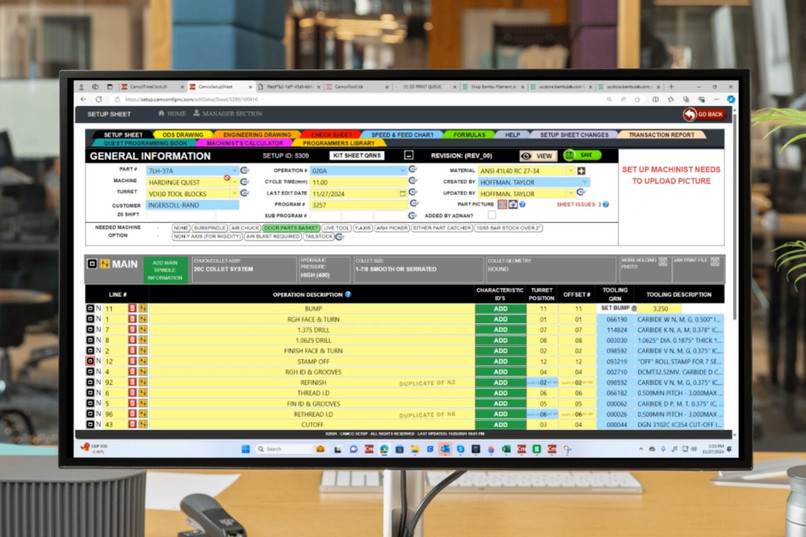Click the green Save button
The width and height of the screenshot is (806, 537).
point(582,155)
